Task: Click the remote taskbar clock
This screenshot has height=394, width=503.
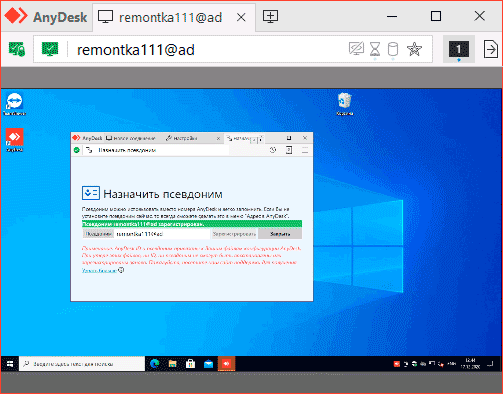Action: (470, 364)
